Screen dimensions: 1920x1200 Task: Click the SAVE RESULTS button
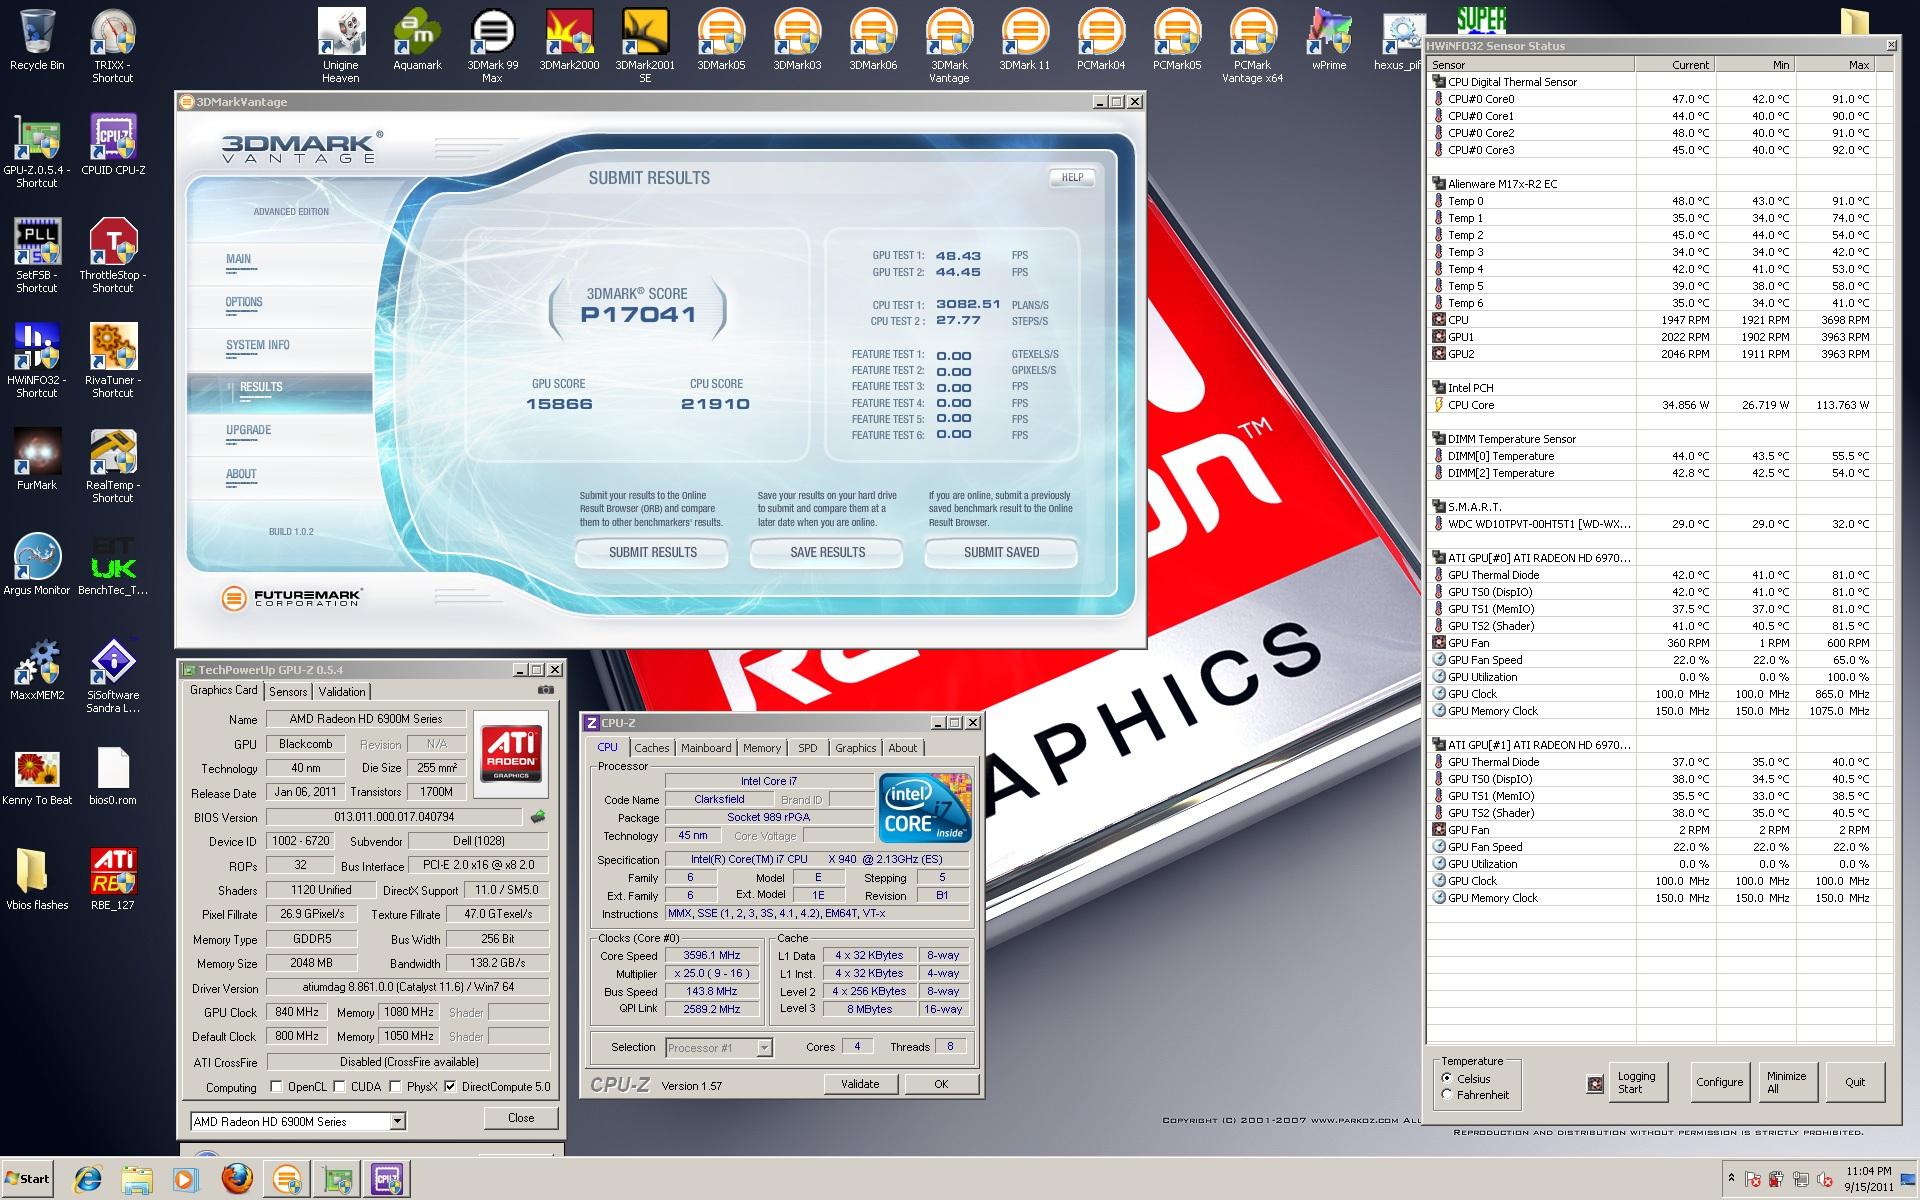pyautogui.click(x=827, y=552)
